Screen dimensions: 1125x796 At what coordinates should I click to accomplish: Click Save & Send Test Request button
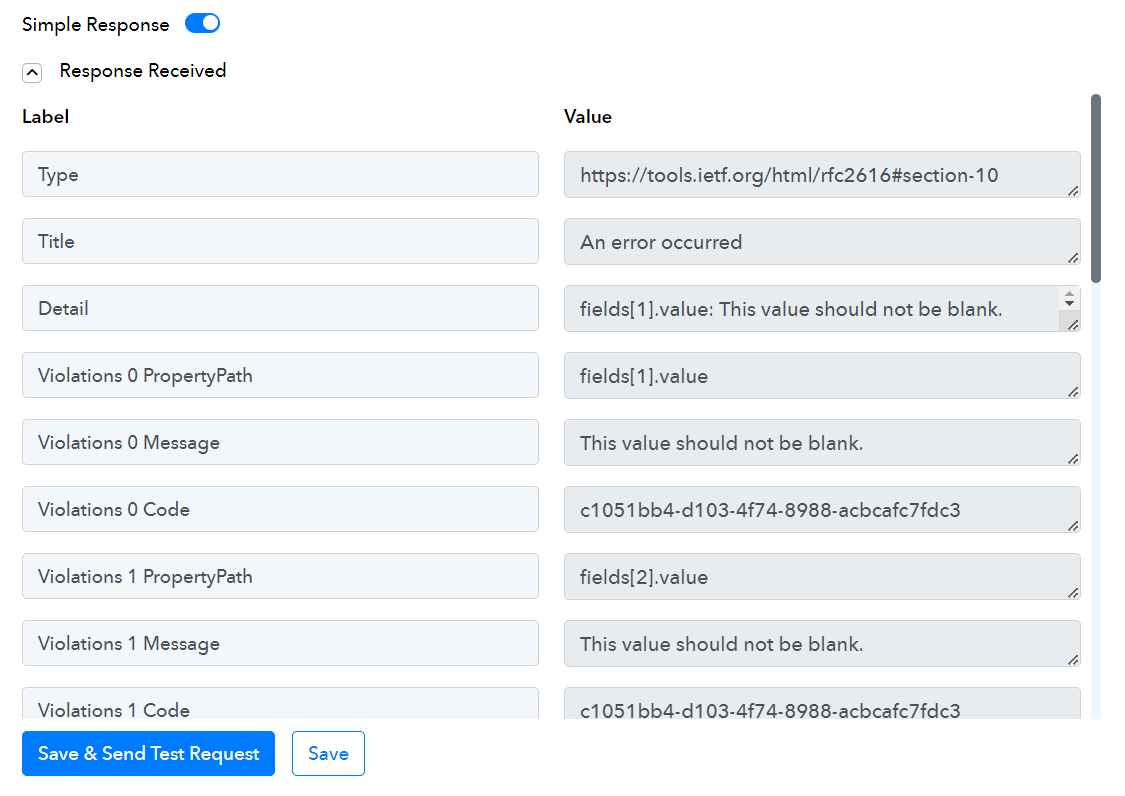coord(149,754)
